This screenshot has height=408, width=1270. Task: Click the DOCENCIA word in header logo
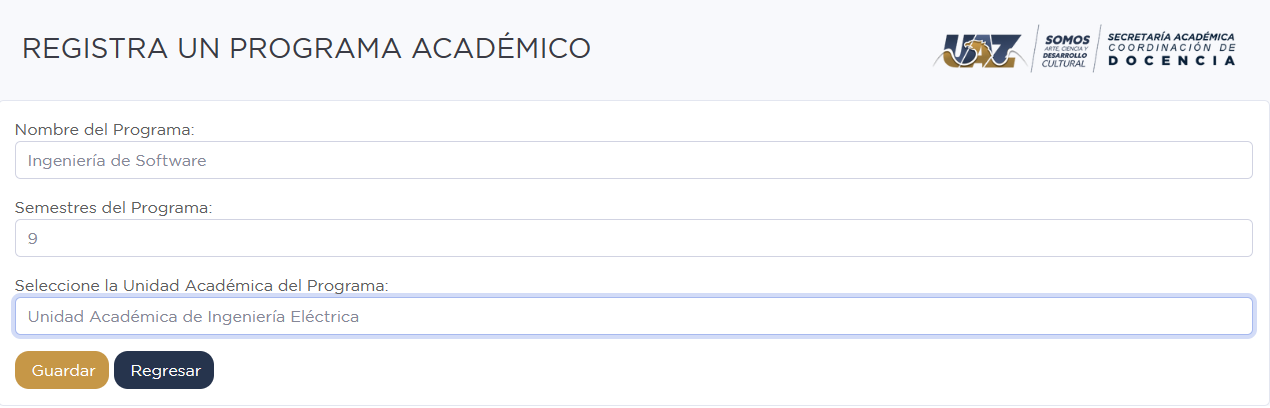[1171, 61]
